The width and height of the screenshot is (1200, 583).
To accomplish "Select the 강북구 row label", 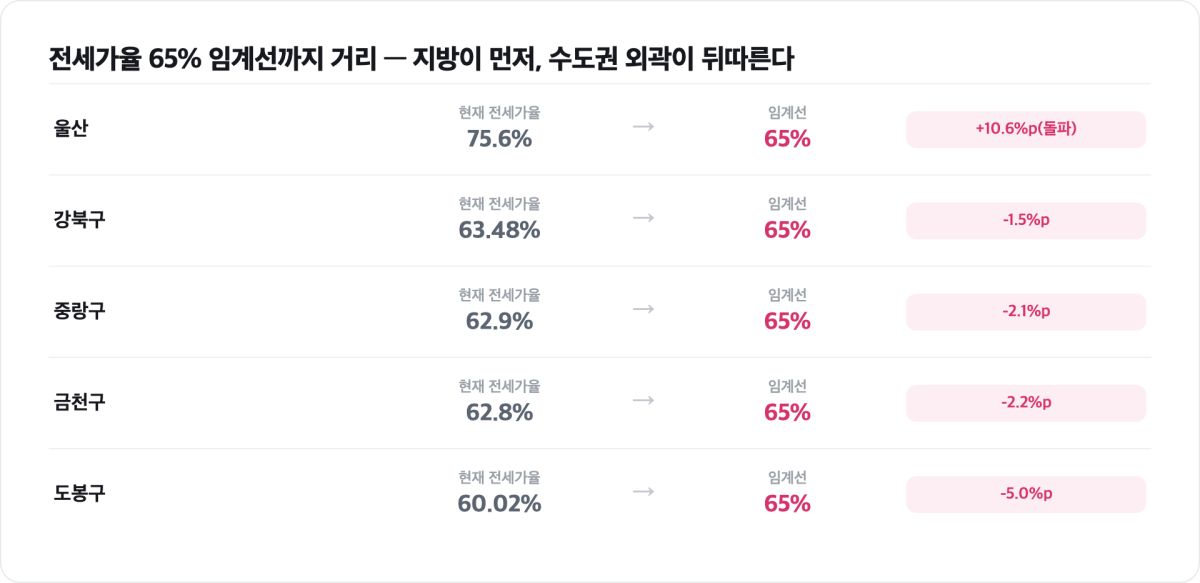I will pyautogui.click(x=80, y=220).
